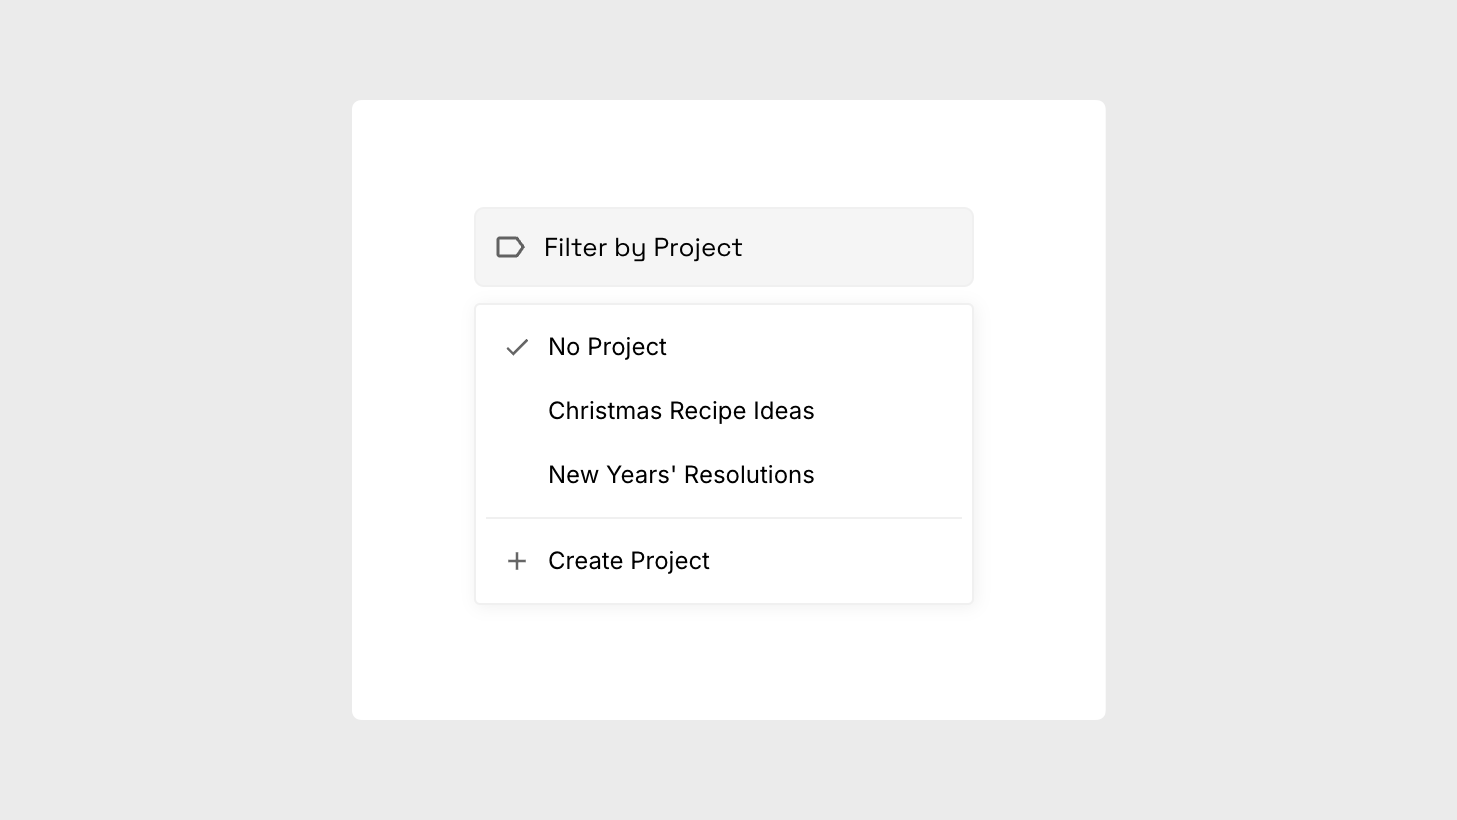Screen dimensions: 1457x820
Task: Choose Christmas Recipe Ideas from the list
Action: point(681,411)
